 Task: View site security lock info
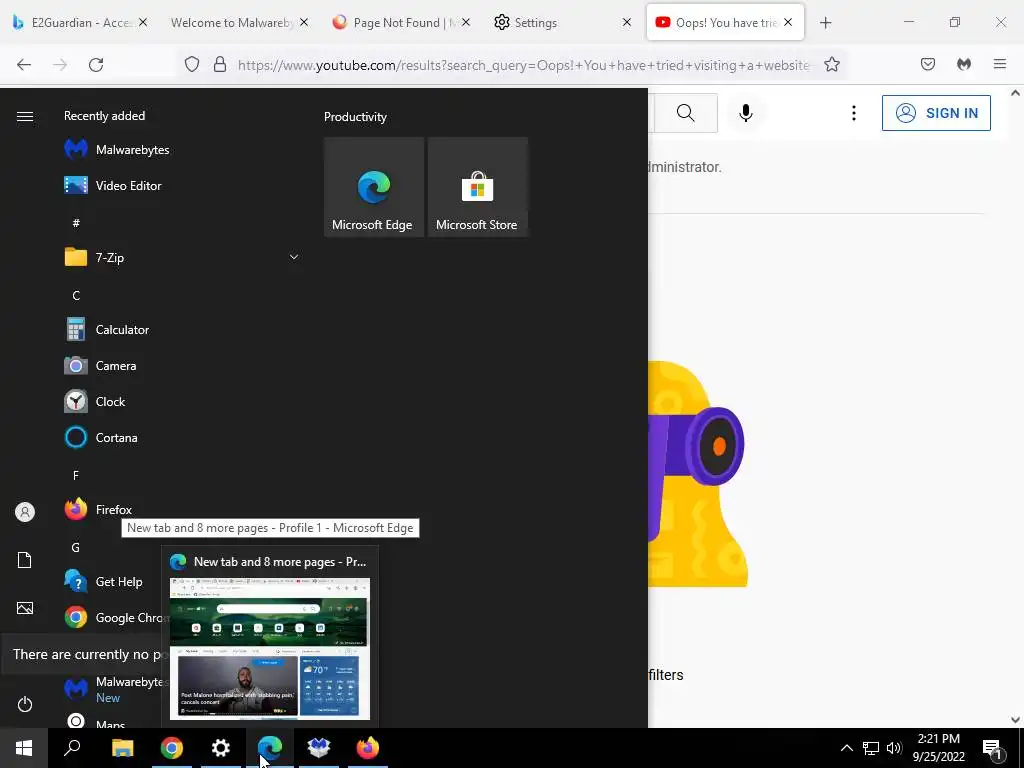click(220, 65)
